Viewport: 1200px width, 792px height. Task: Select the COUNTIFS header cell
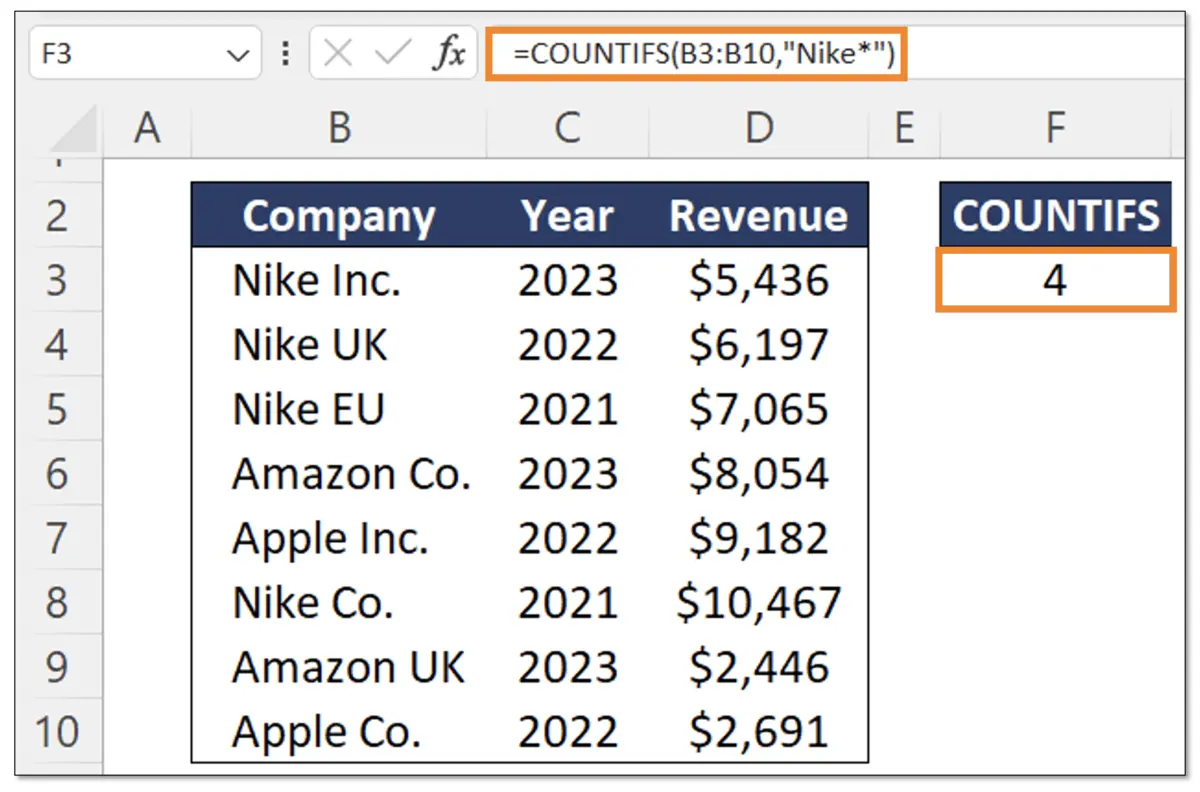coord(1054,214)
